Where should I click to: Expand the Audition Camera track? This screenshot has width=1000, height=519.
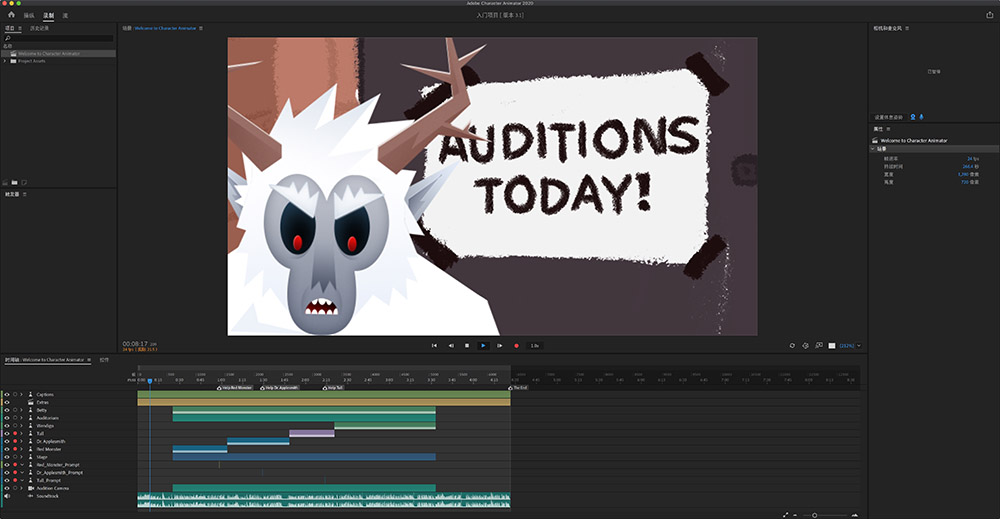[x=21, y=488]
